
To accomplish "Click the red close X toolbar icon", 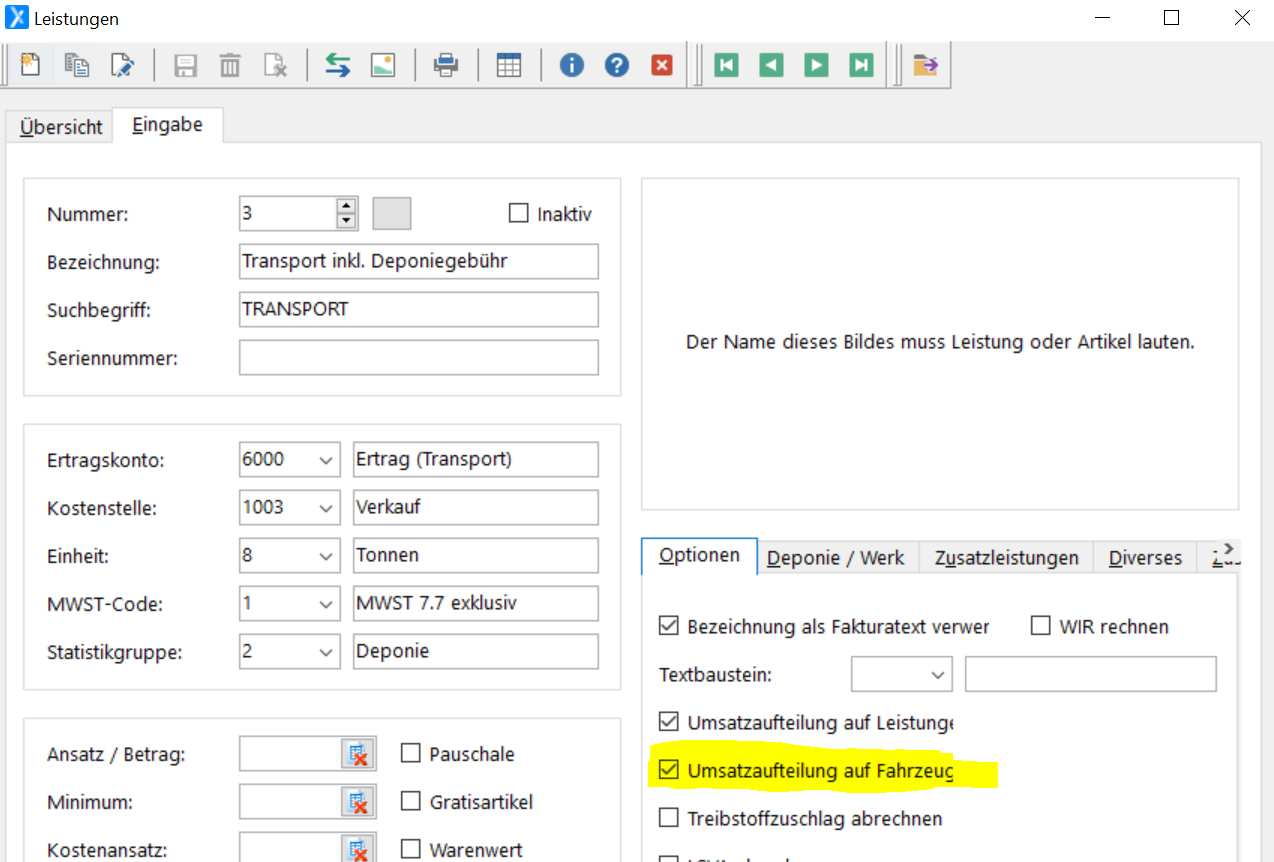I will click(x=662, y=66).
